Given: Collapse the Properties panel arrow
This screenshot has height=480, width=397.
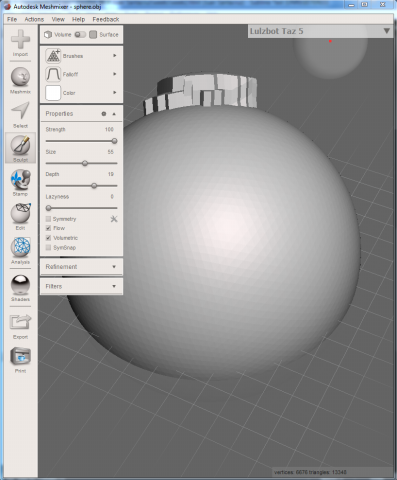Looking at the screenshot, I should (x=114, y=114).
